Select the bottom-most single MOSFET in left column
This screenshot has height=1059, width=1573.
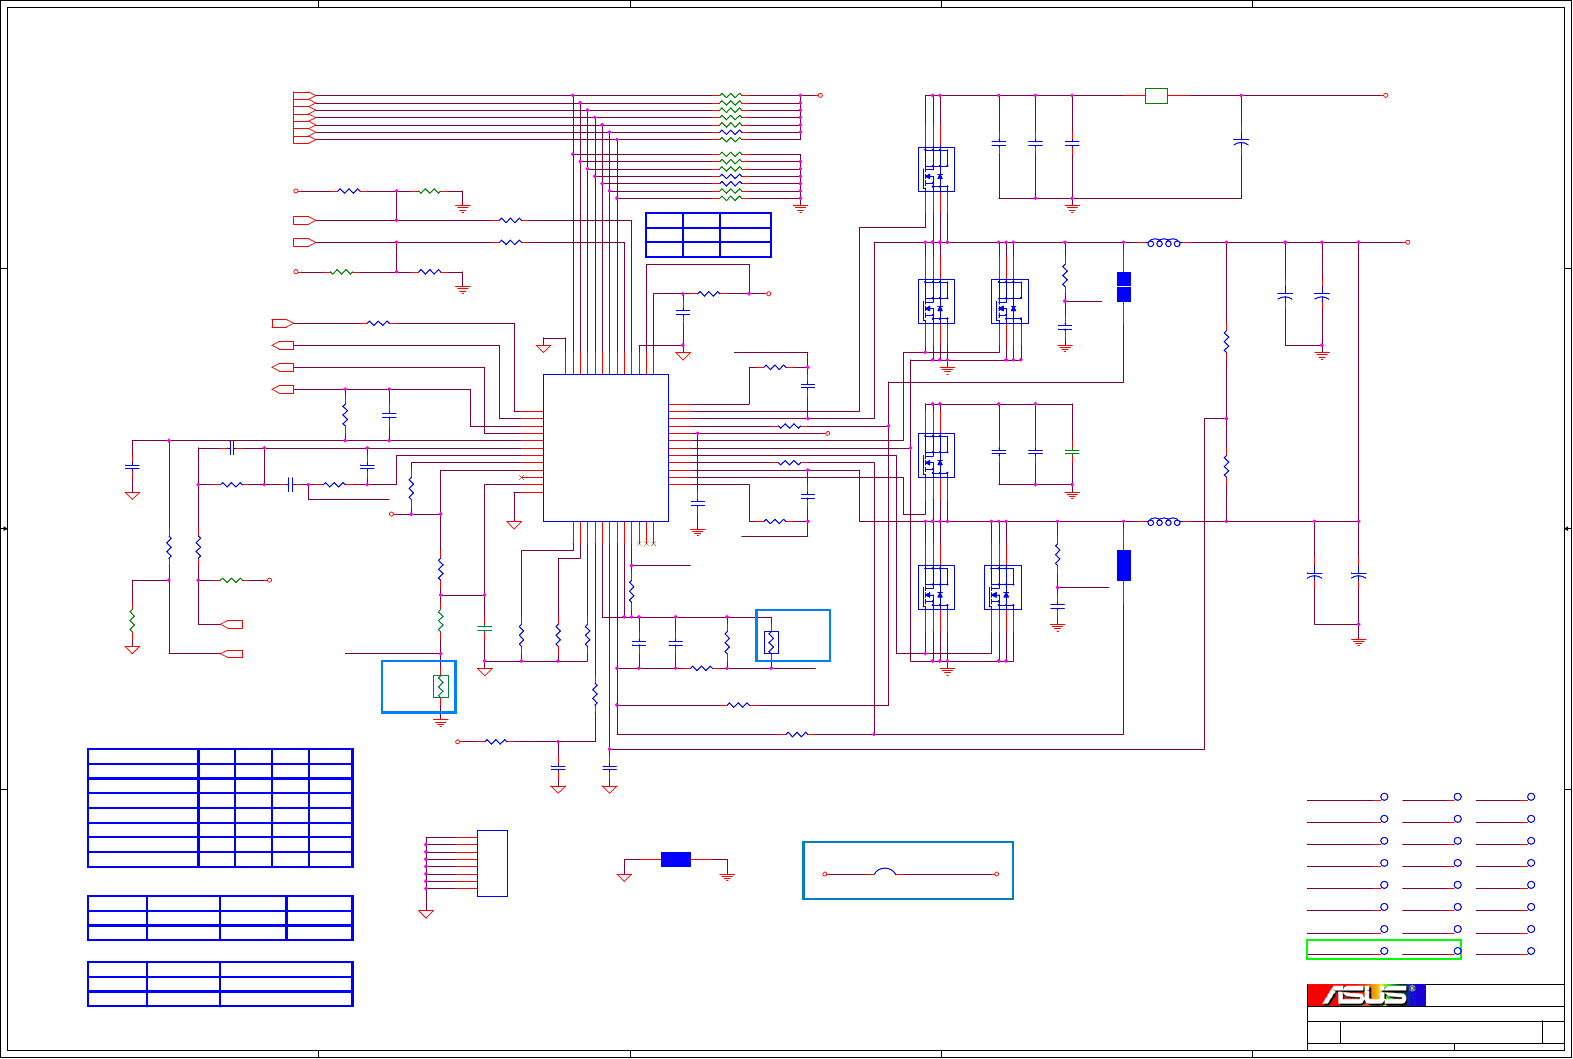coord(936,587)
